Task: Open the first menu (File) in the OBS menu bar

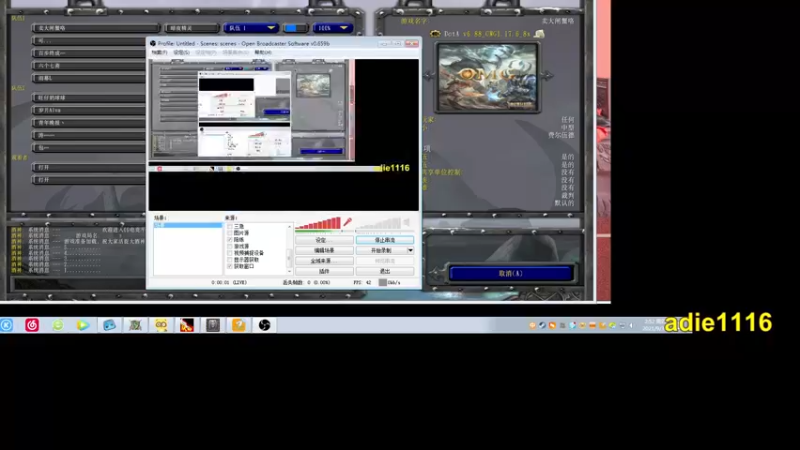Action: pos(160,53)
